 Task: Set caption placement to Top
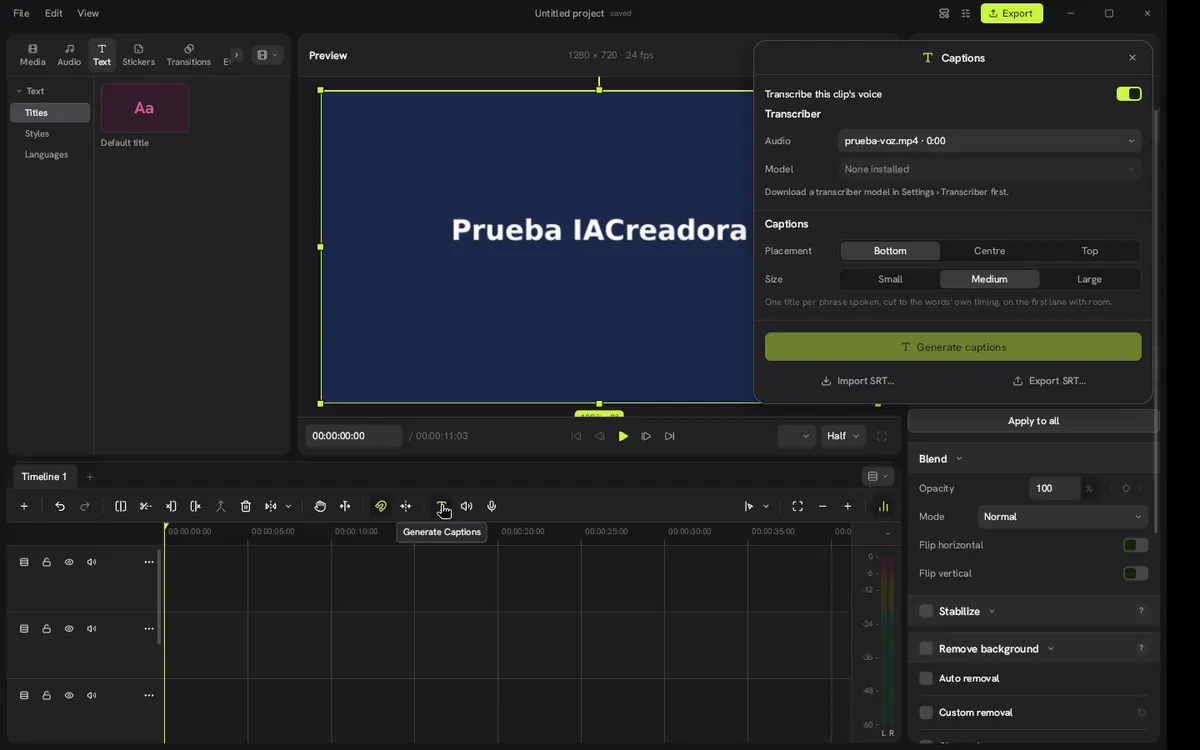(1090, 251)
